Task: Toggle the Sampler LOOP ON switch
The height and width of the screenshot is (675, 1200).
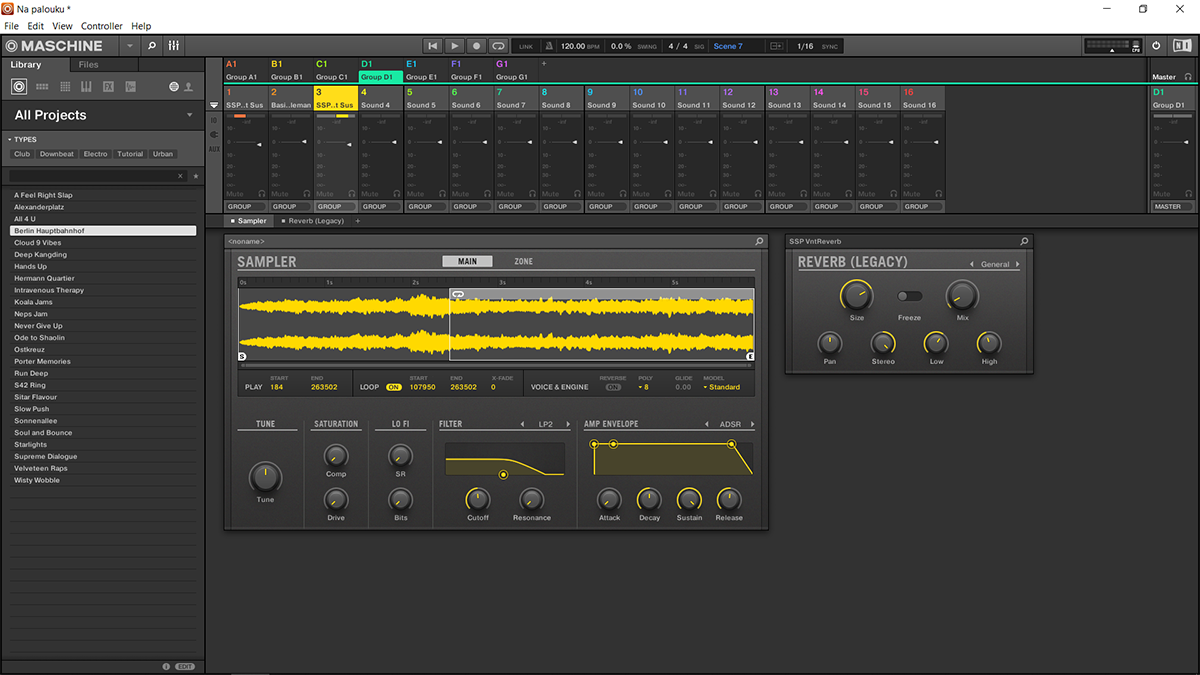Action: coord(394,387)
